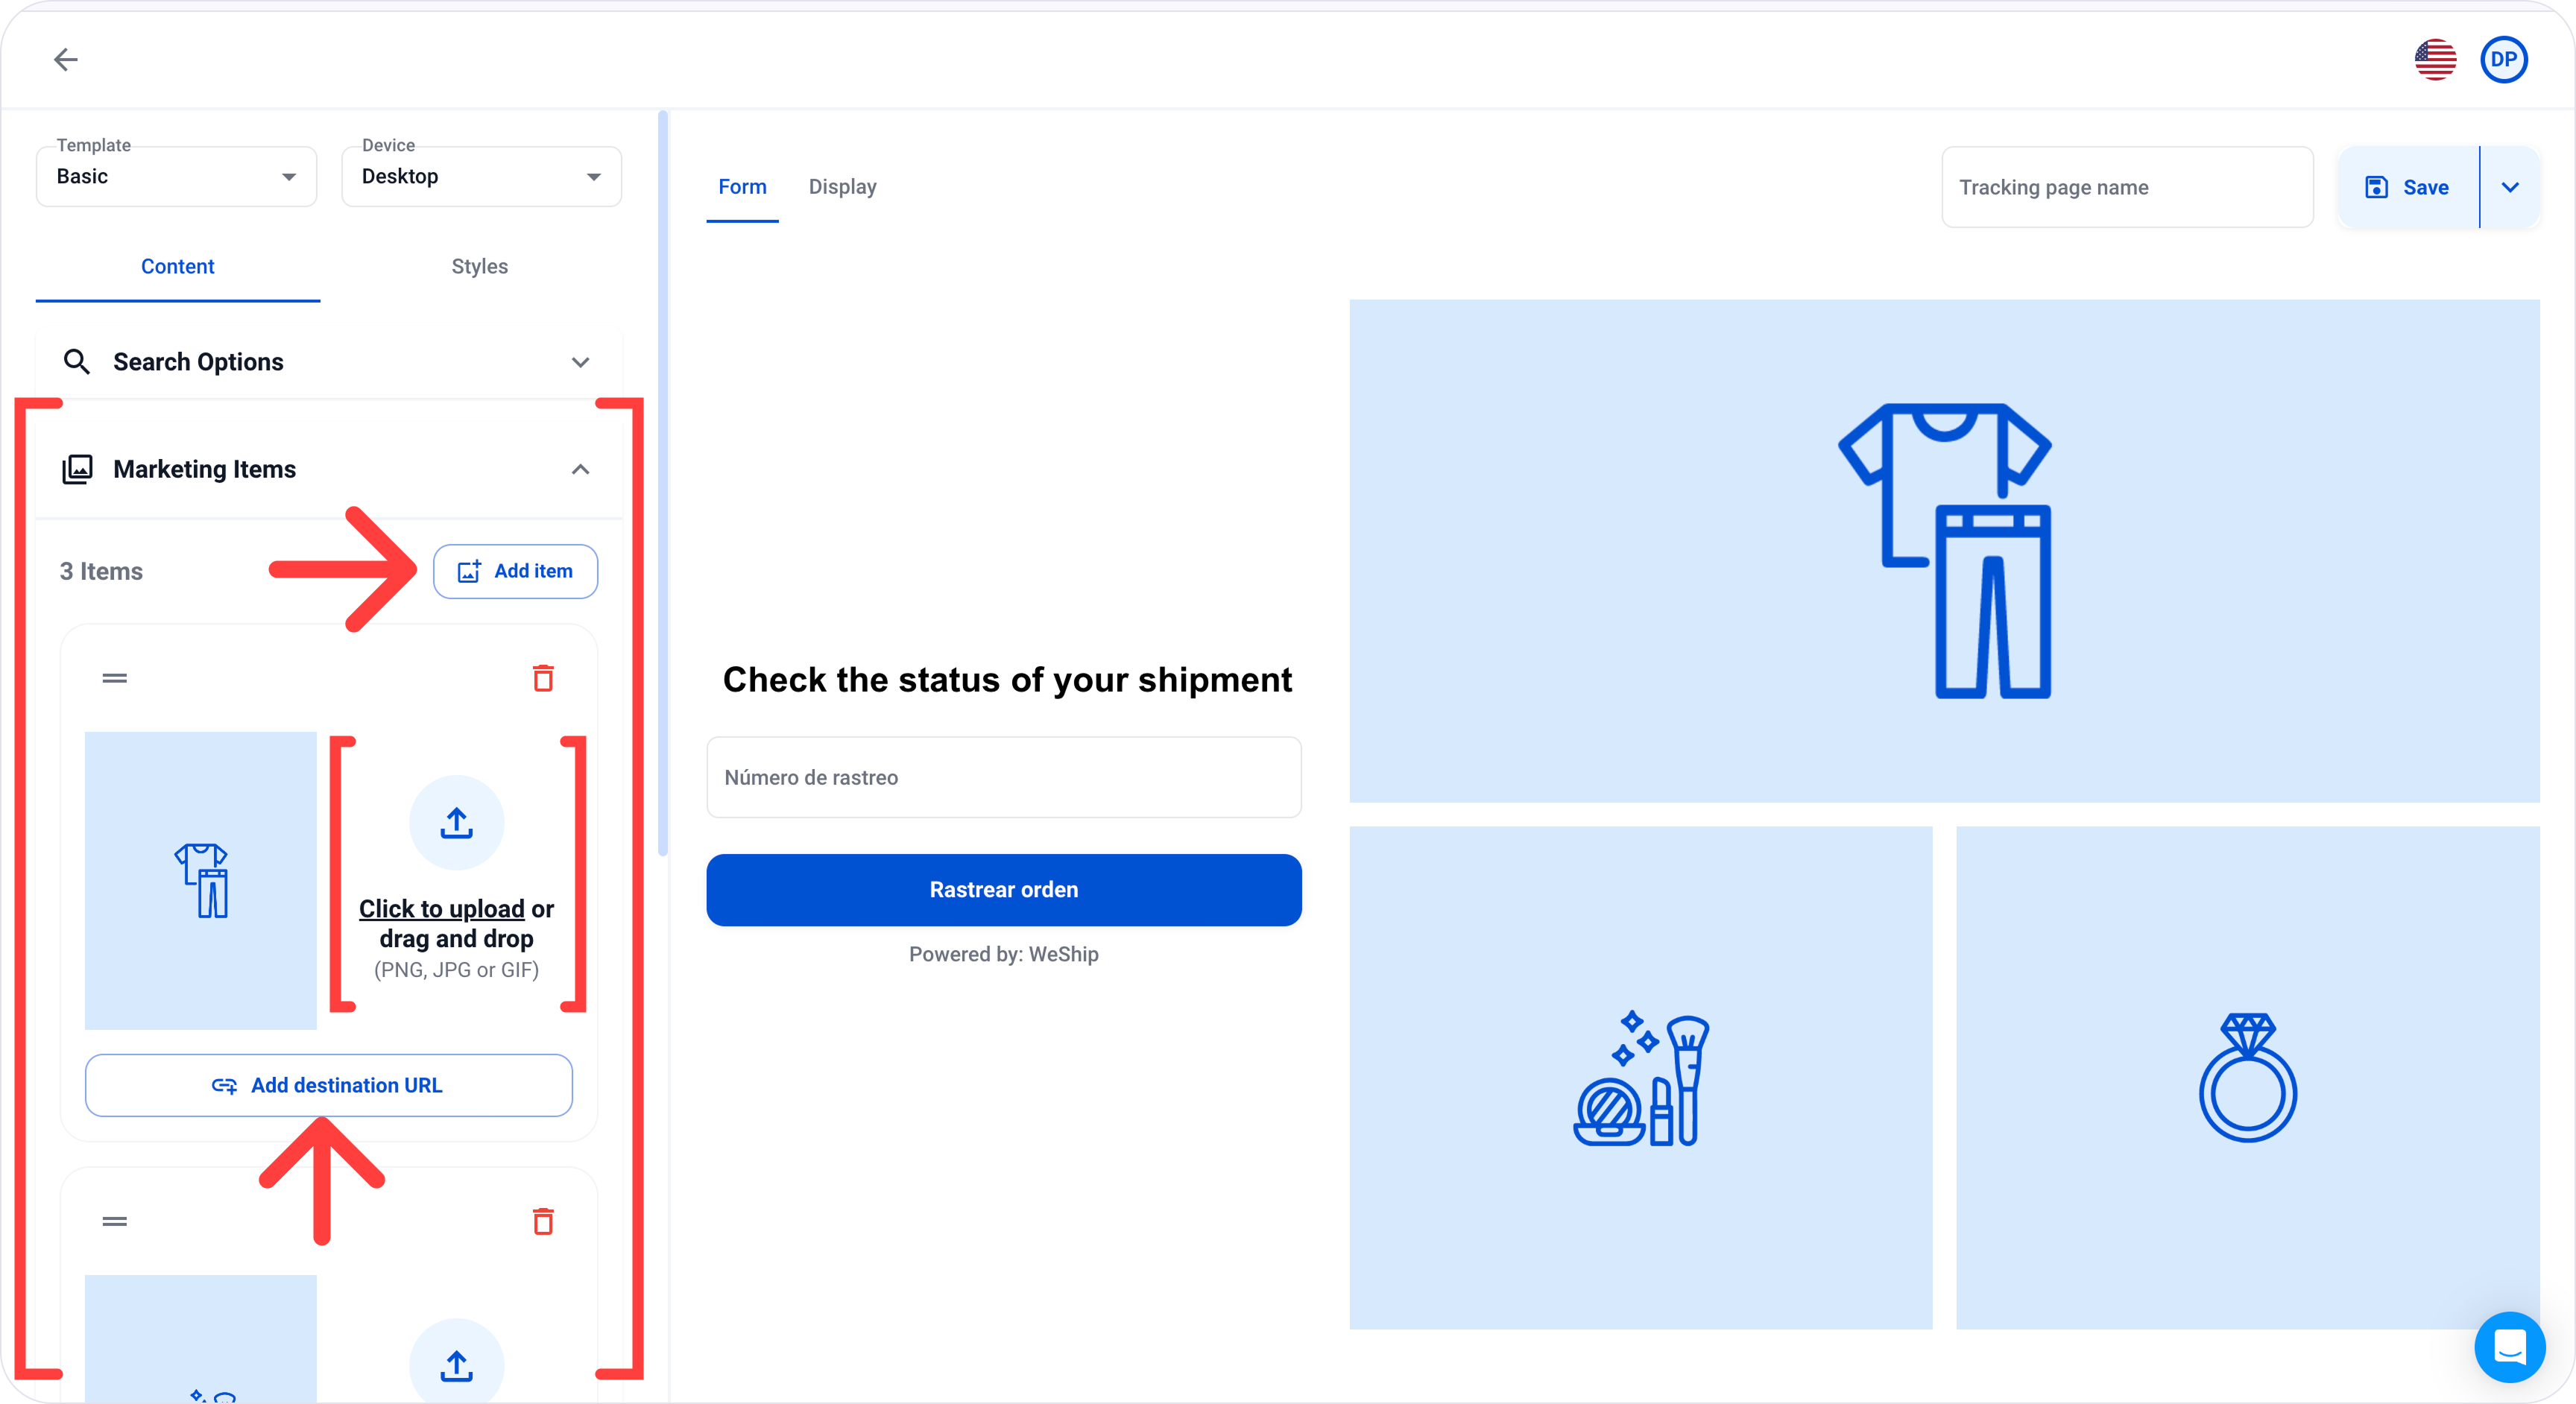Delete the first marketing item
The width and height of the screenshot is (2576, 1404).
[543, 678]
